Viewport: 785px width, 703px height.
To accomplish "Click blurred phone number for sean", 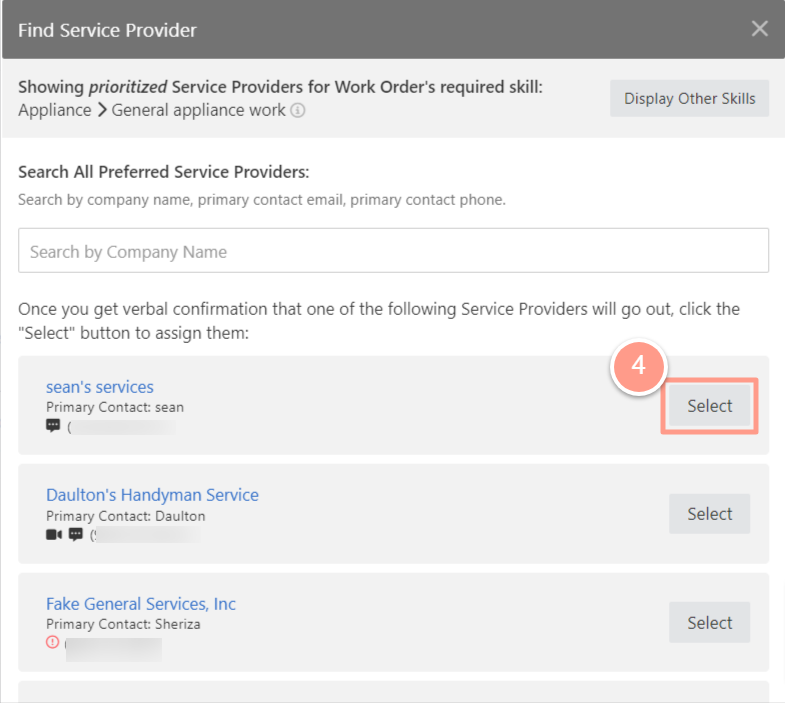I will [122, 428].
